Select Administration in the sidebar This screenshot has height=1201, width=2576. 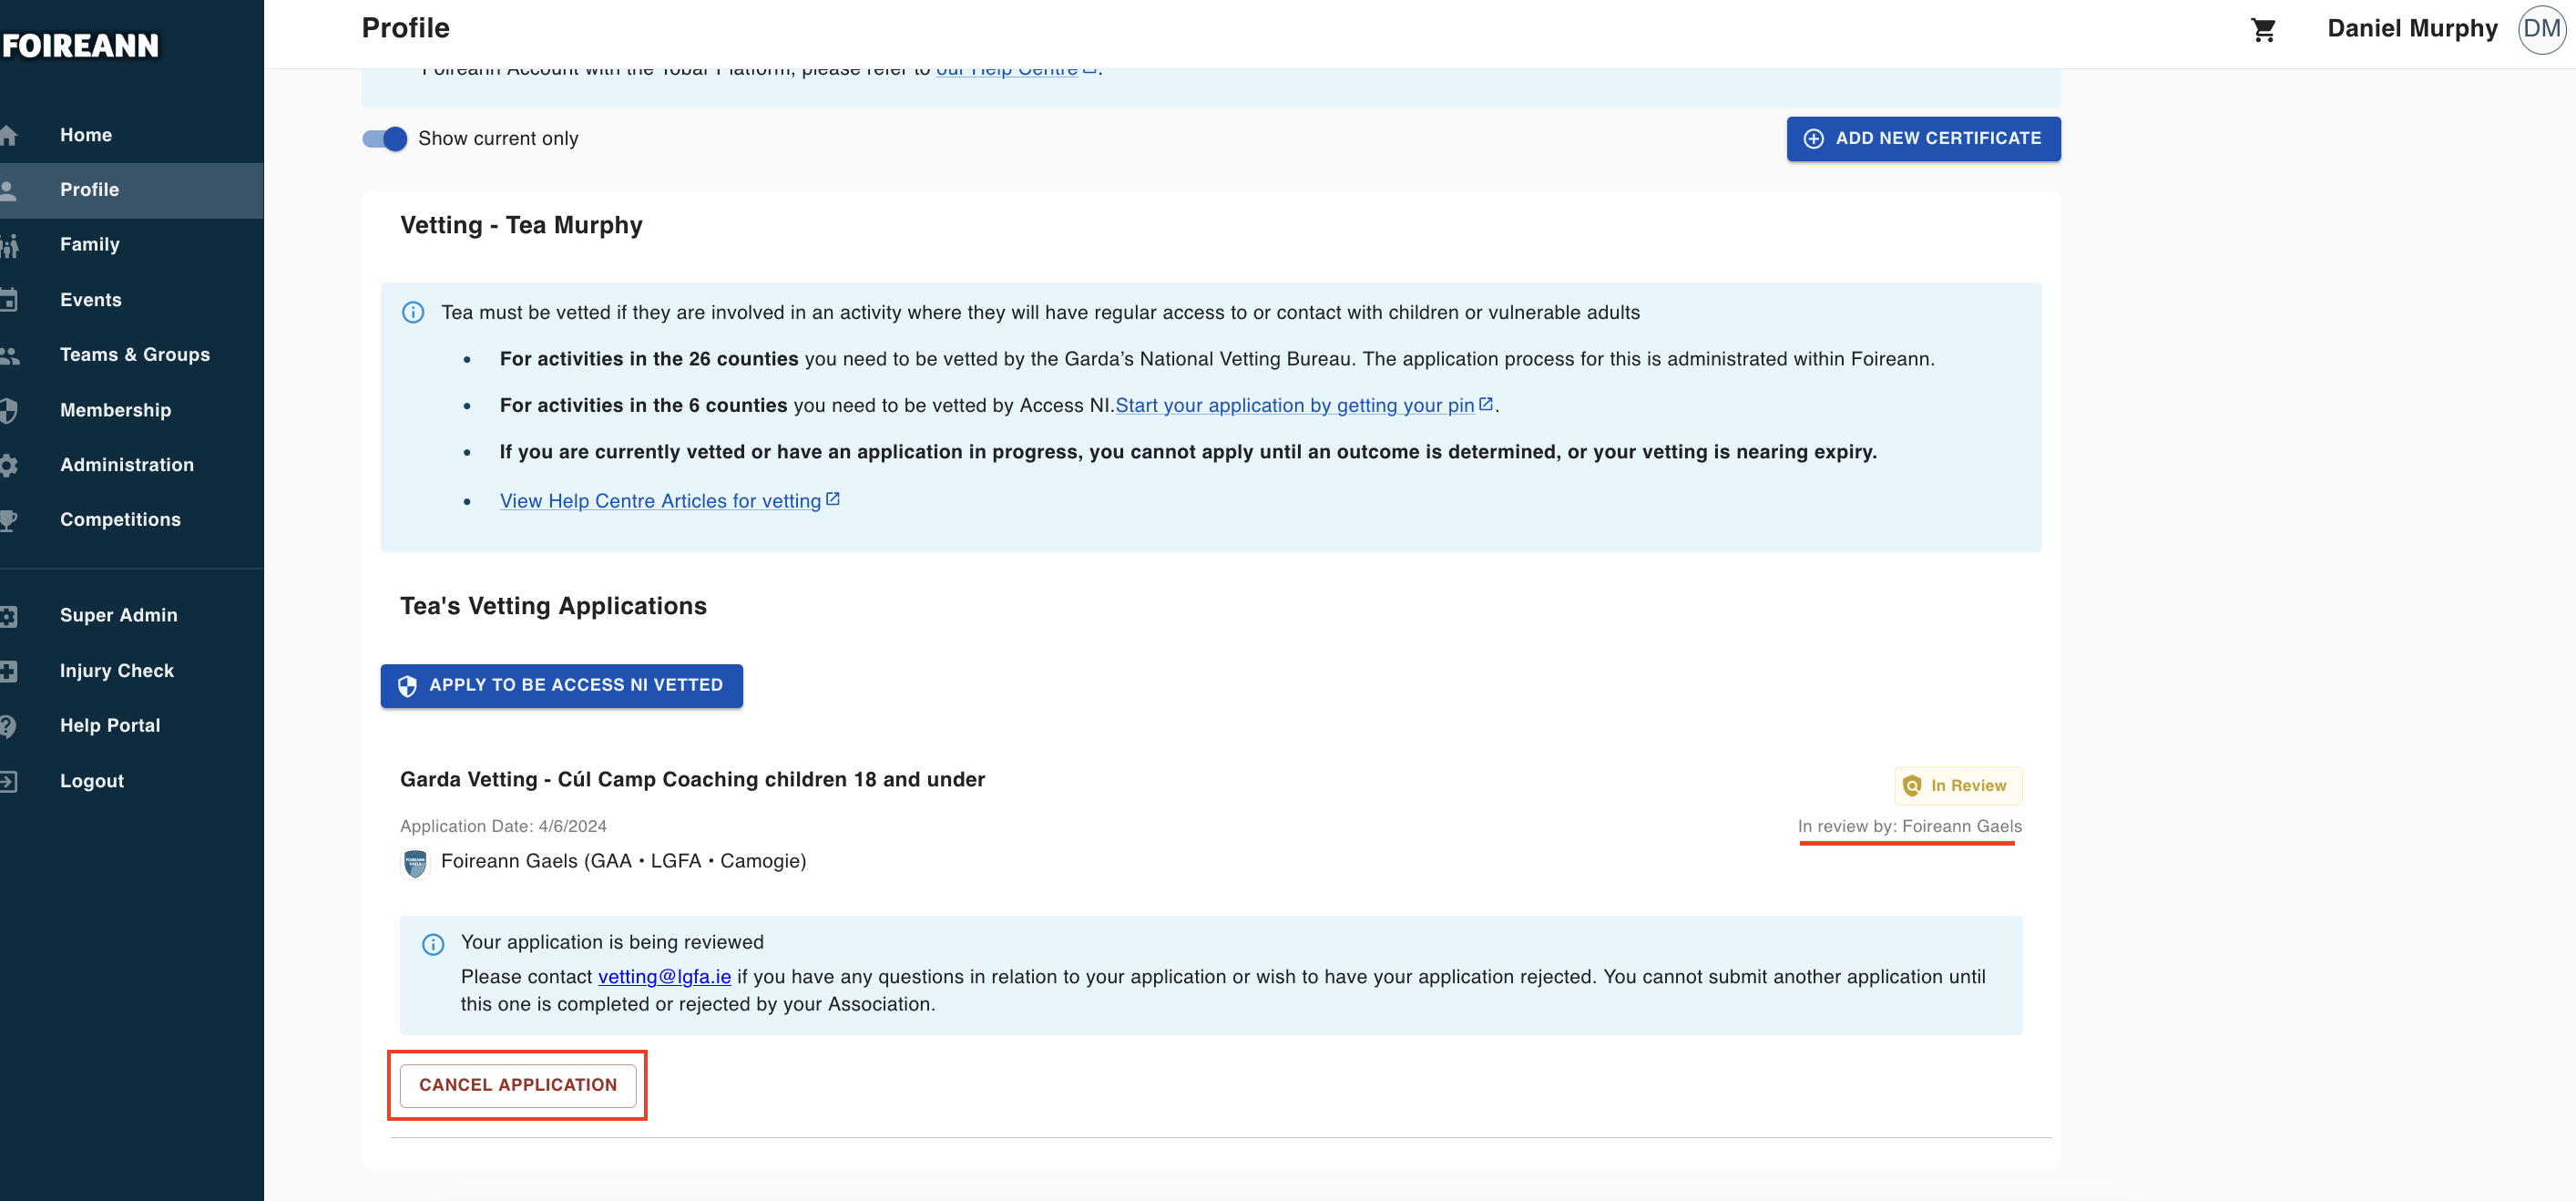126,464
